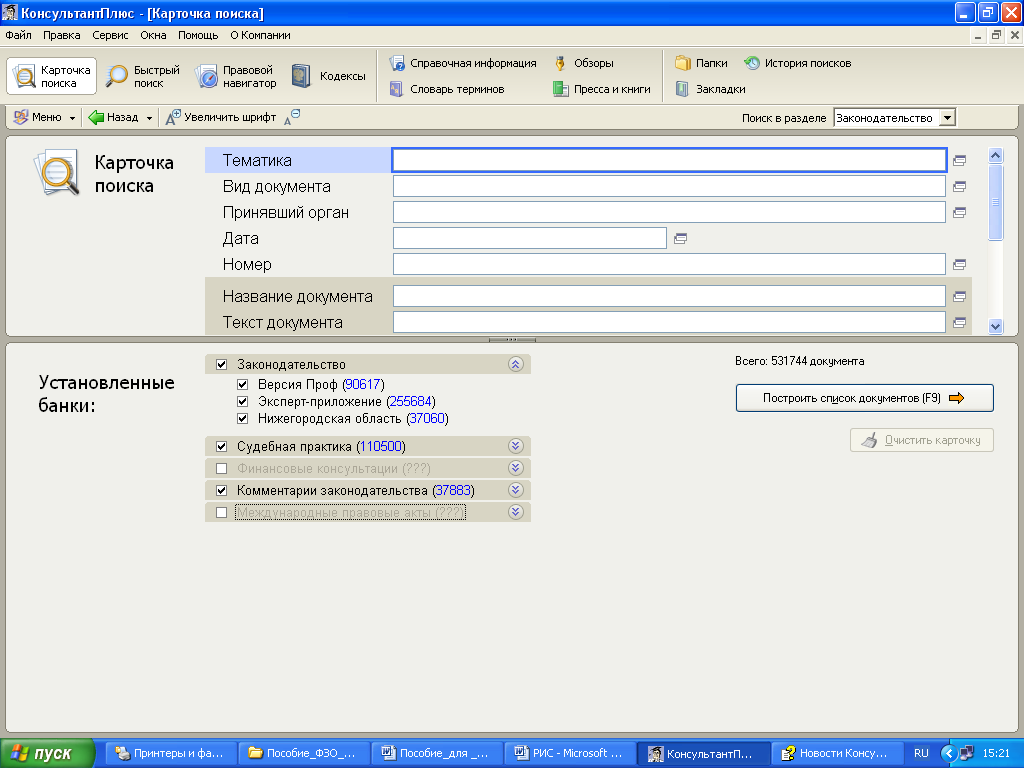The height and width of the screenshot is (768, 1024).
Task: Click search card scroll down arrow
Action: coord(996,327)
